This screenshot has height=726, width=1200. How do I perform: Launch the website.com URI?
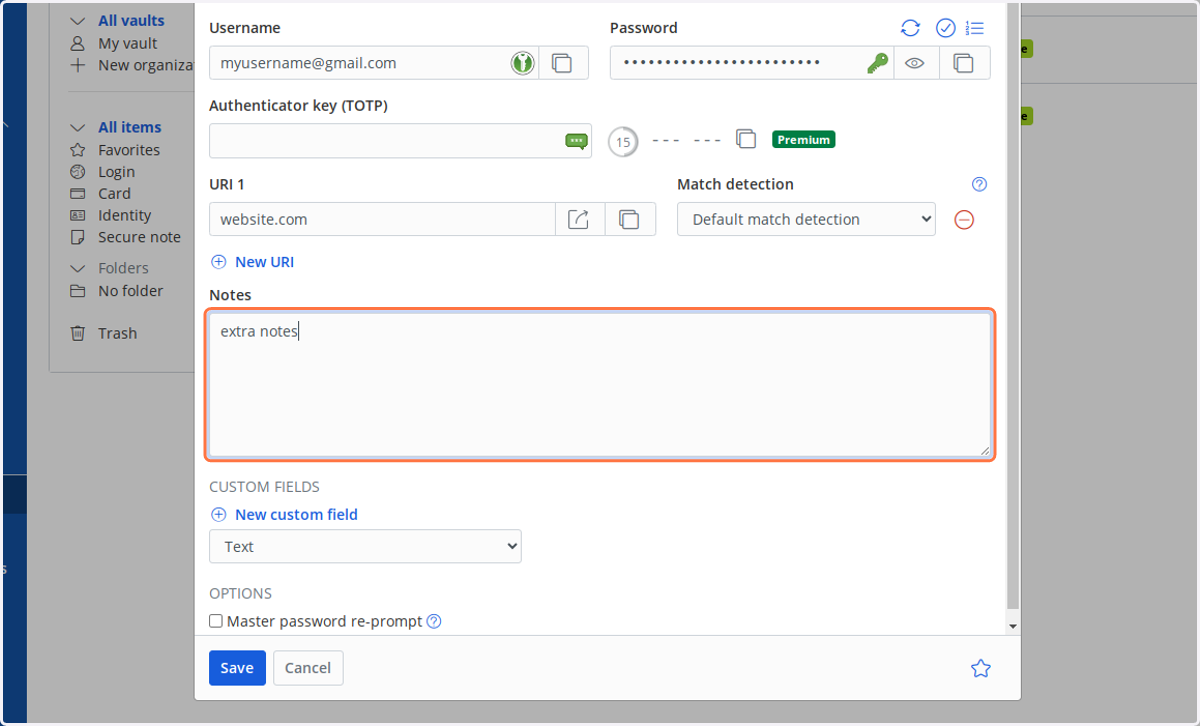point(579,219)
